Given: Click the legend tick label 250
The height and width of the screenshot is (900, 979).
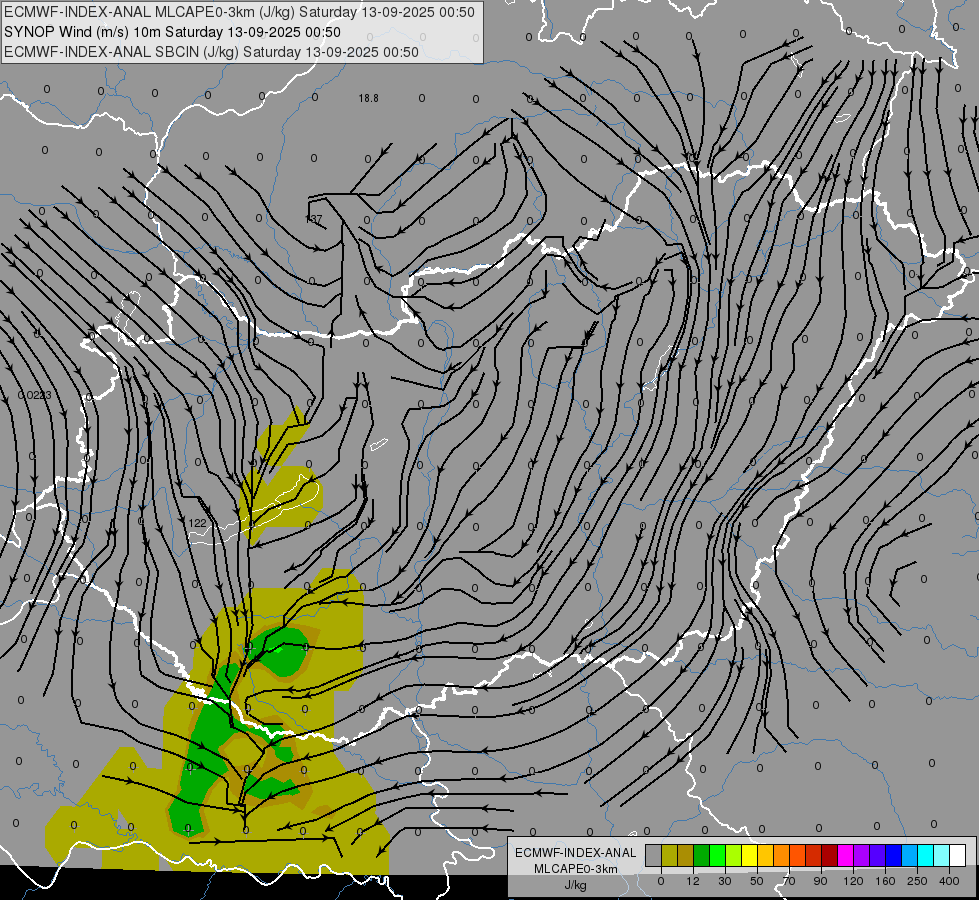Looking at the screenshot, I should [x=917, y=881].
